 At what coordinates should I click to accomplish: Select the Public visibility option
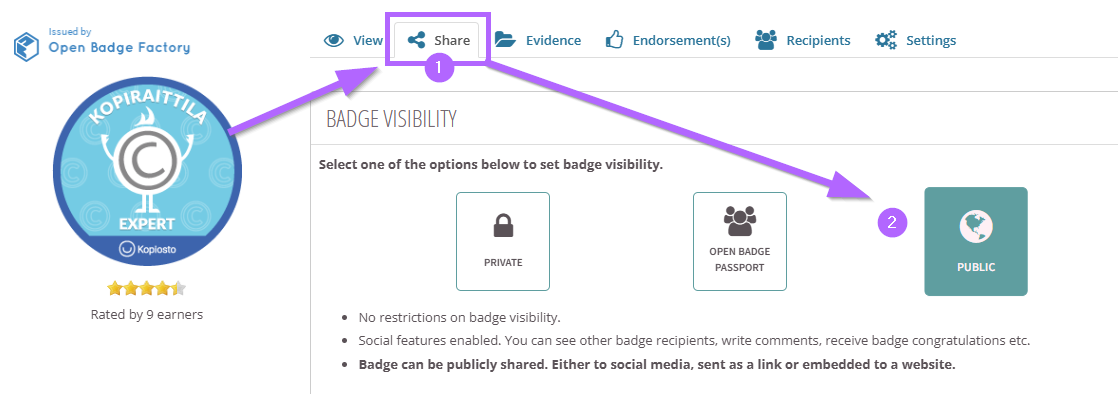coord(975,242)
